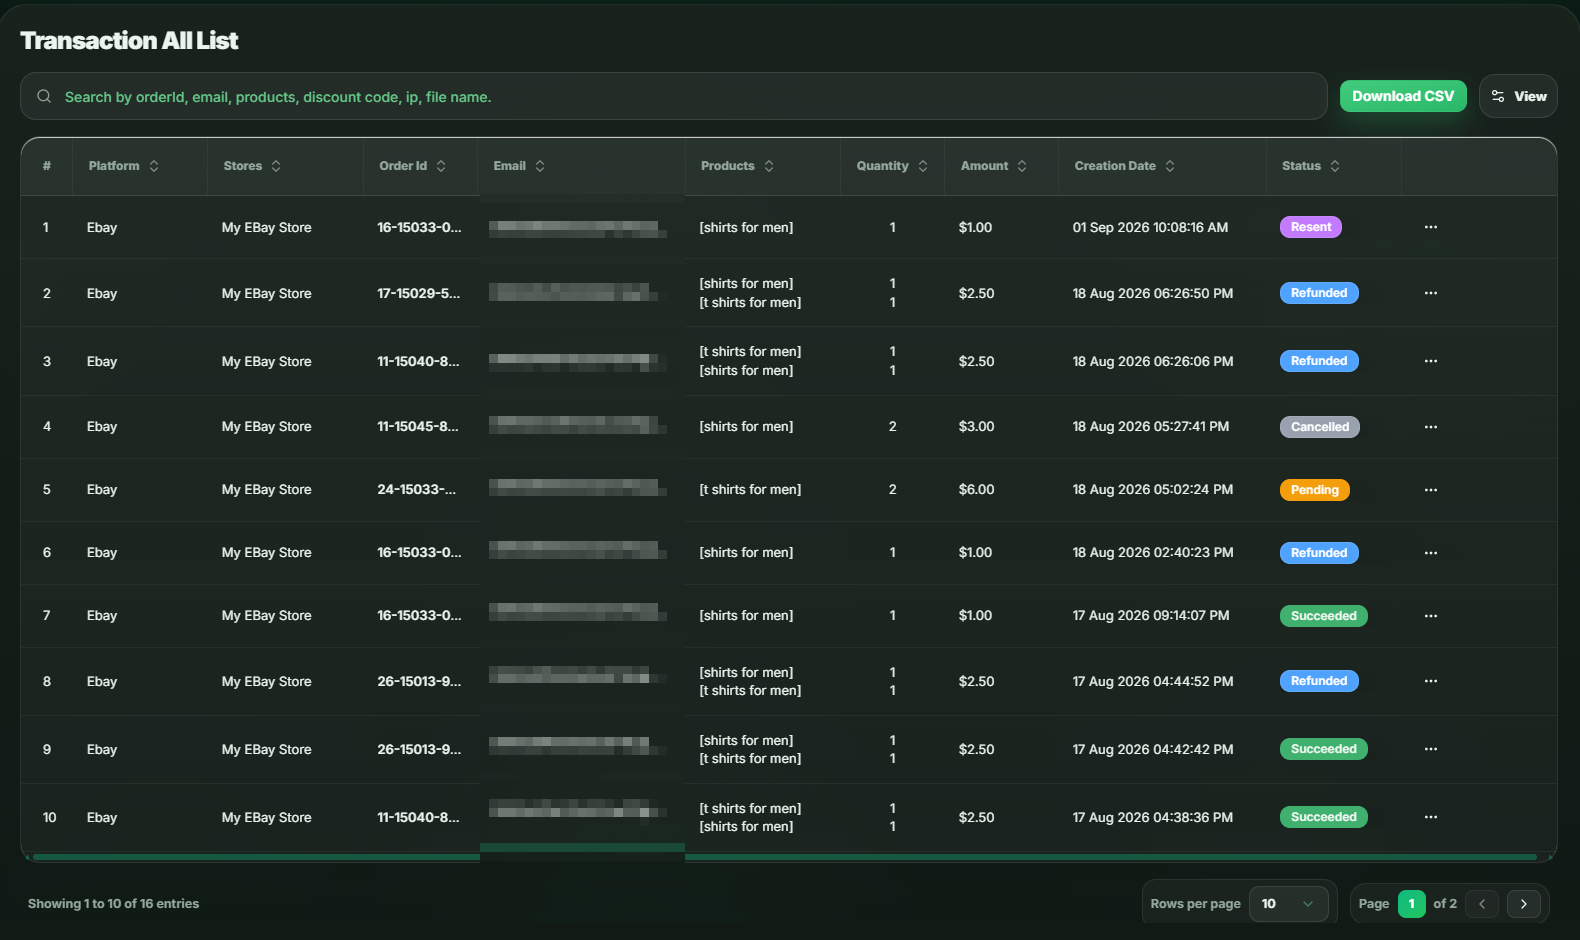
Task: Click amount $3.00
Action: [976, 427]
